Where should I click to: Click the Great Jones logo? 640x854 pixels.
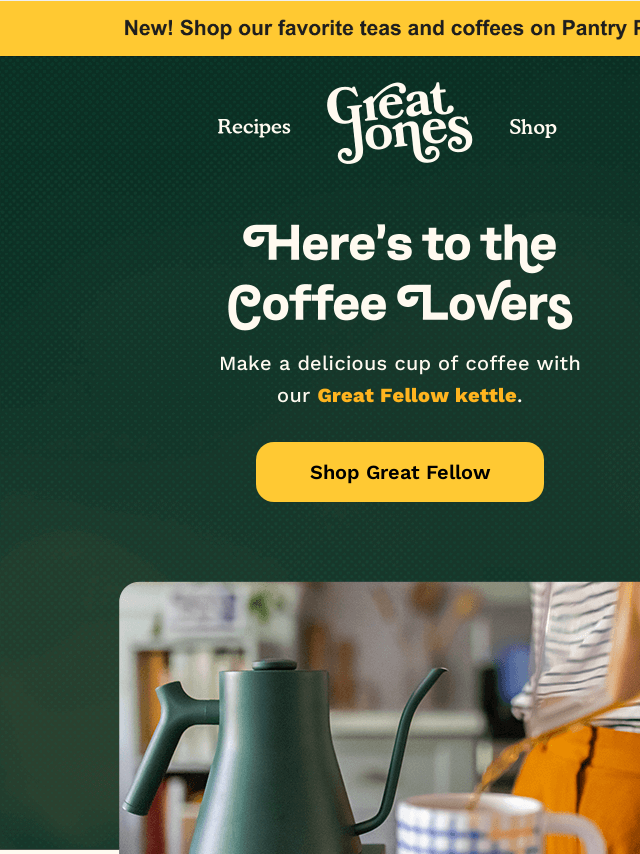pyautogui.click(x=399, y=124)
